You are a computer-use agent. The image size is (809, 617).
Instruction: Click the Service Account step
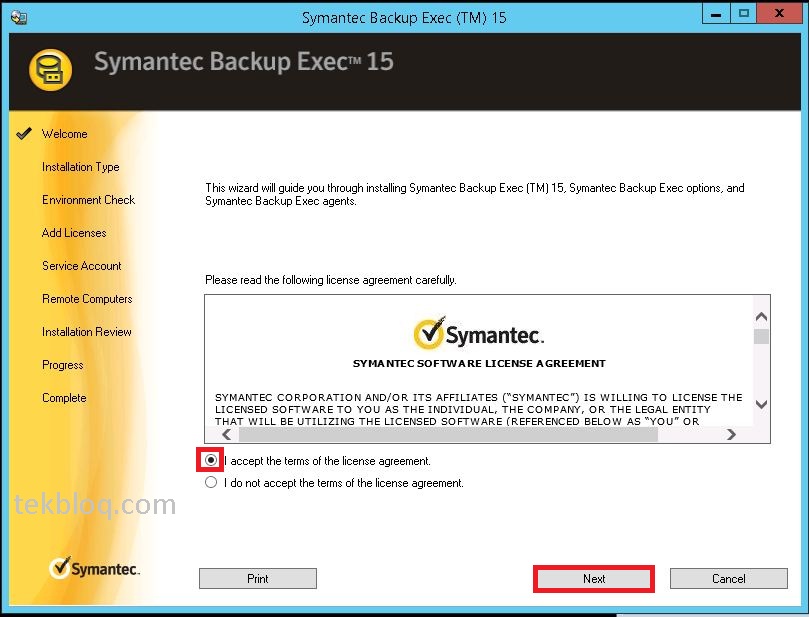[x=82, y=266]
